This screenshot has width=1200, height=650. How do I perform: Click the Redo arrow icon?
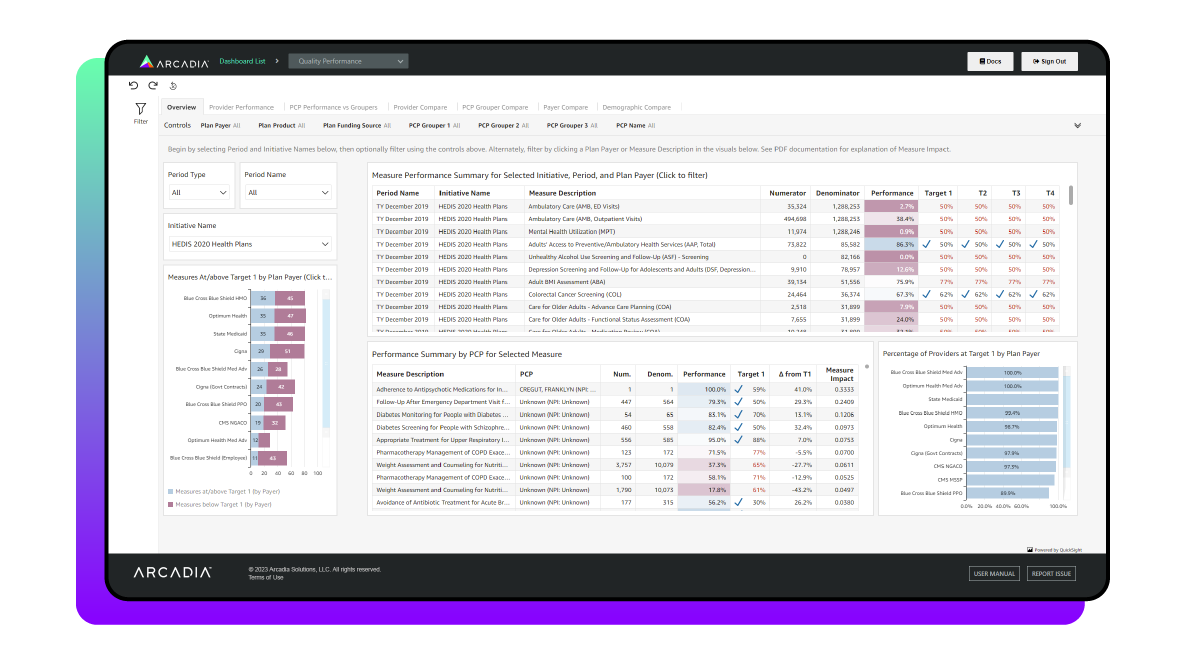[x=151, y=85]
